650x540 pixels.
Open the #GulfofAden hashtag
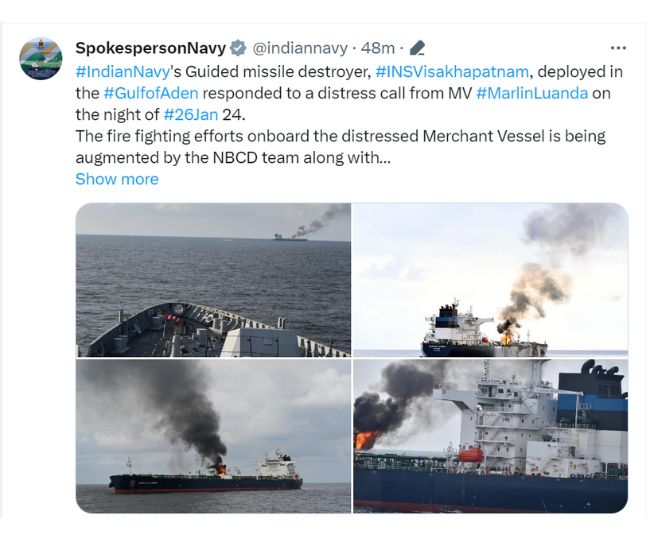[x=151, y=93]
